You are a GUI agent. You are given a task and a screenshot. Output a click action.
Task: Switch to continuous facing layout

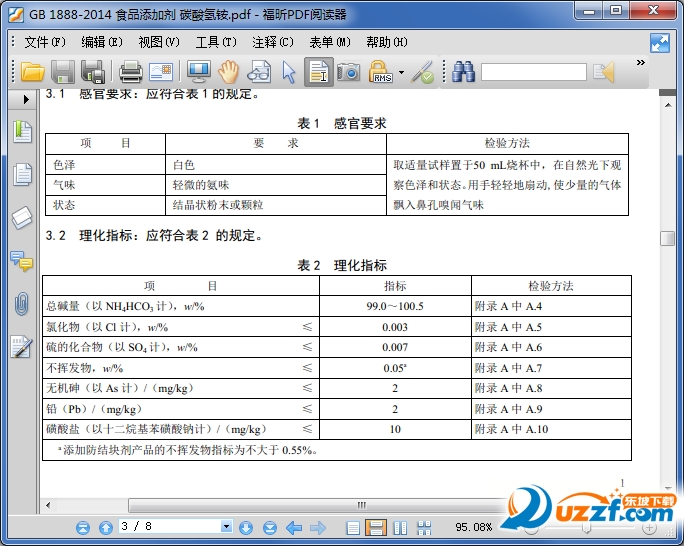424,528
